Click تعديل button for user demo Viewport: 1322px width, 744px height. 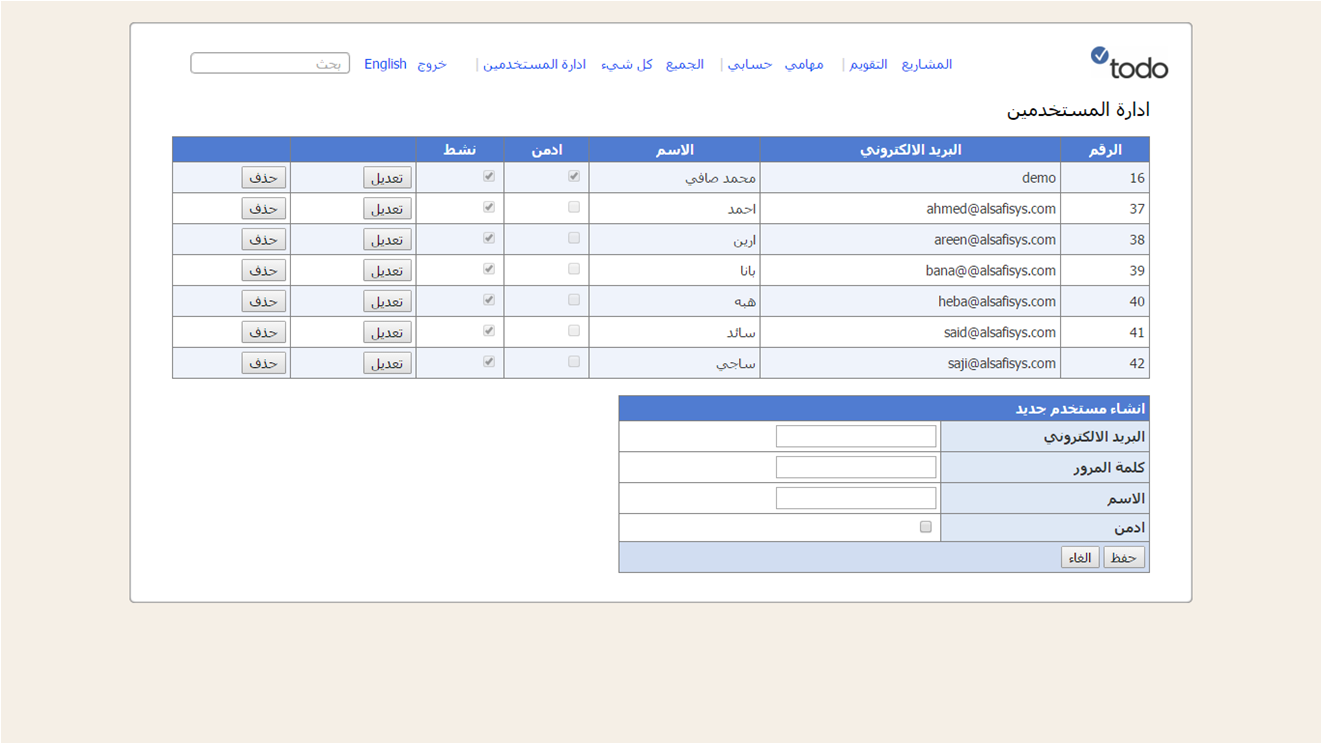point(387,178)
